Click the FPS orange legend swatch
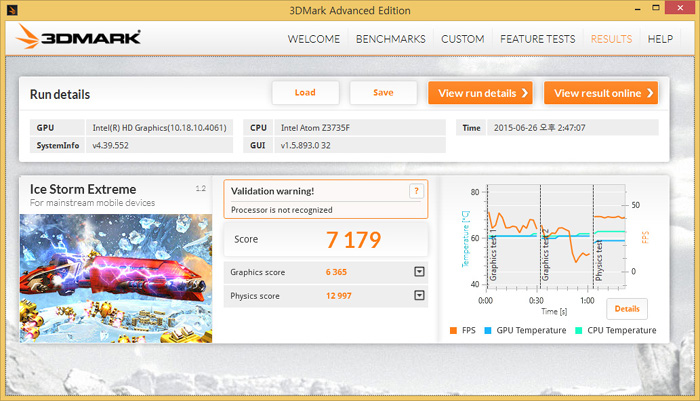The height and width of the screenshot is (401, 700). coord(453,330)
